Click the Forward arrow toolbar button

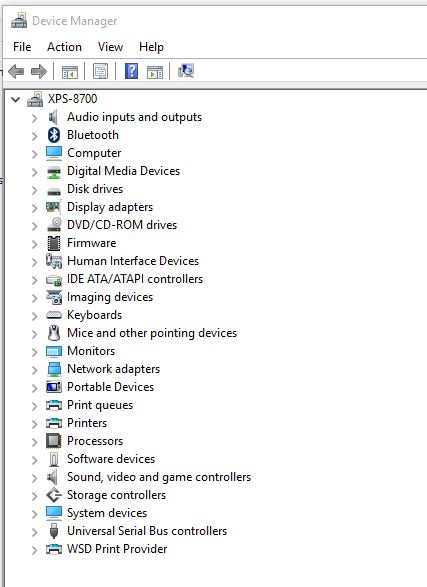coord(39,71)
